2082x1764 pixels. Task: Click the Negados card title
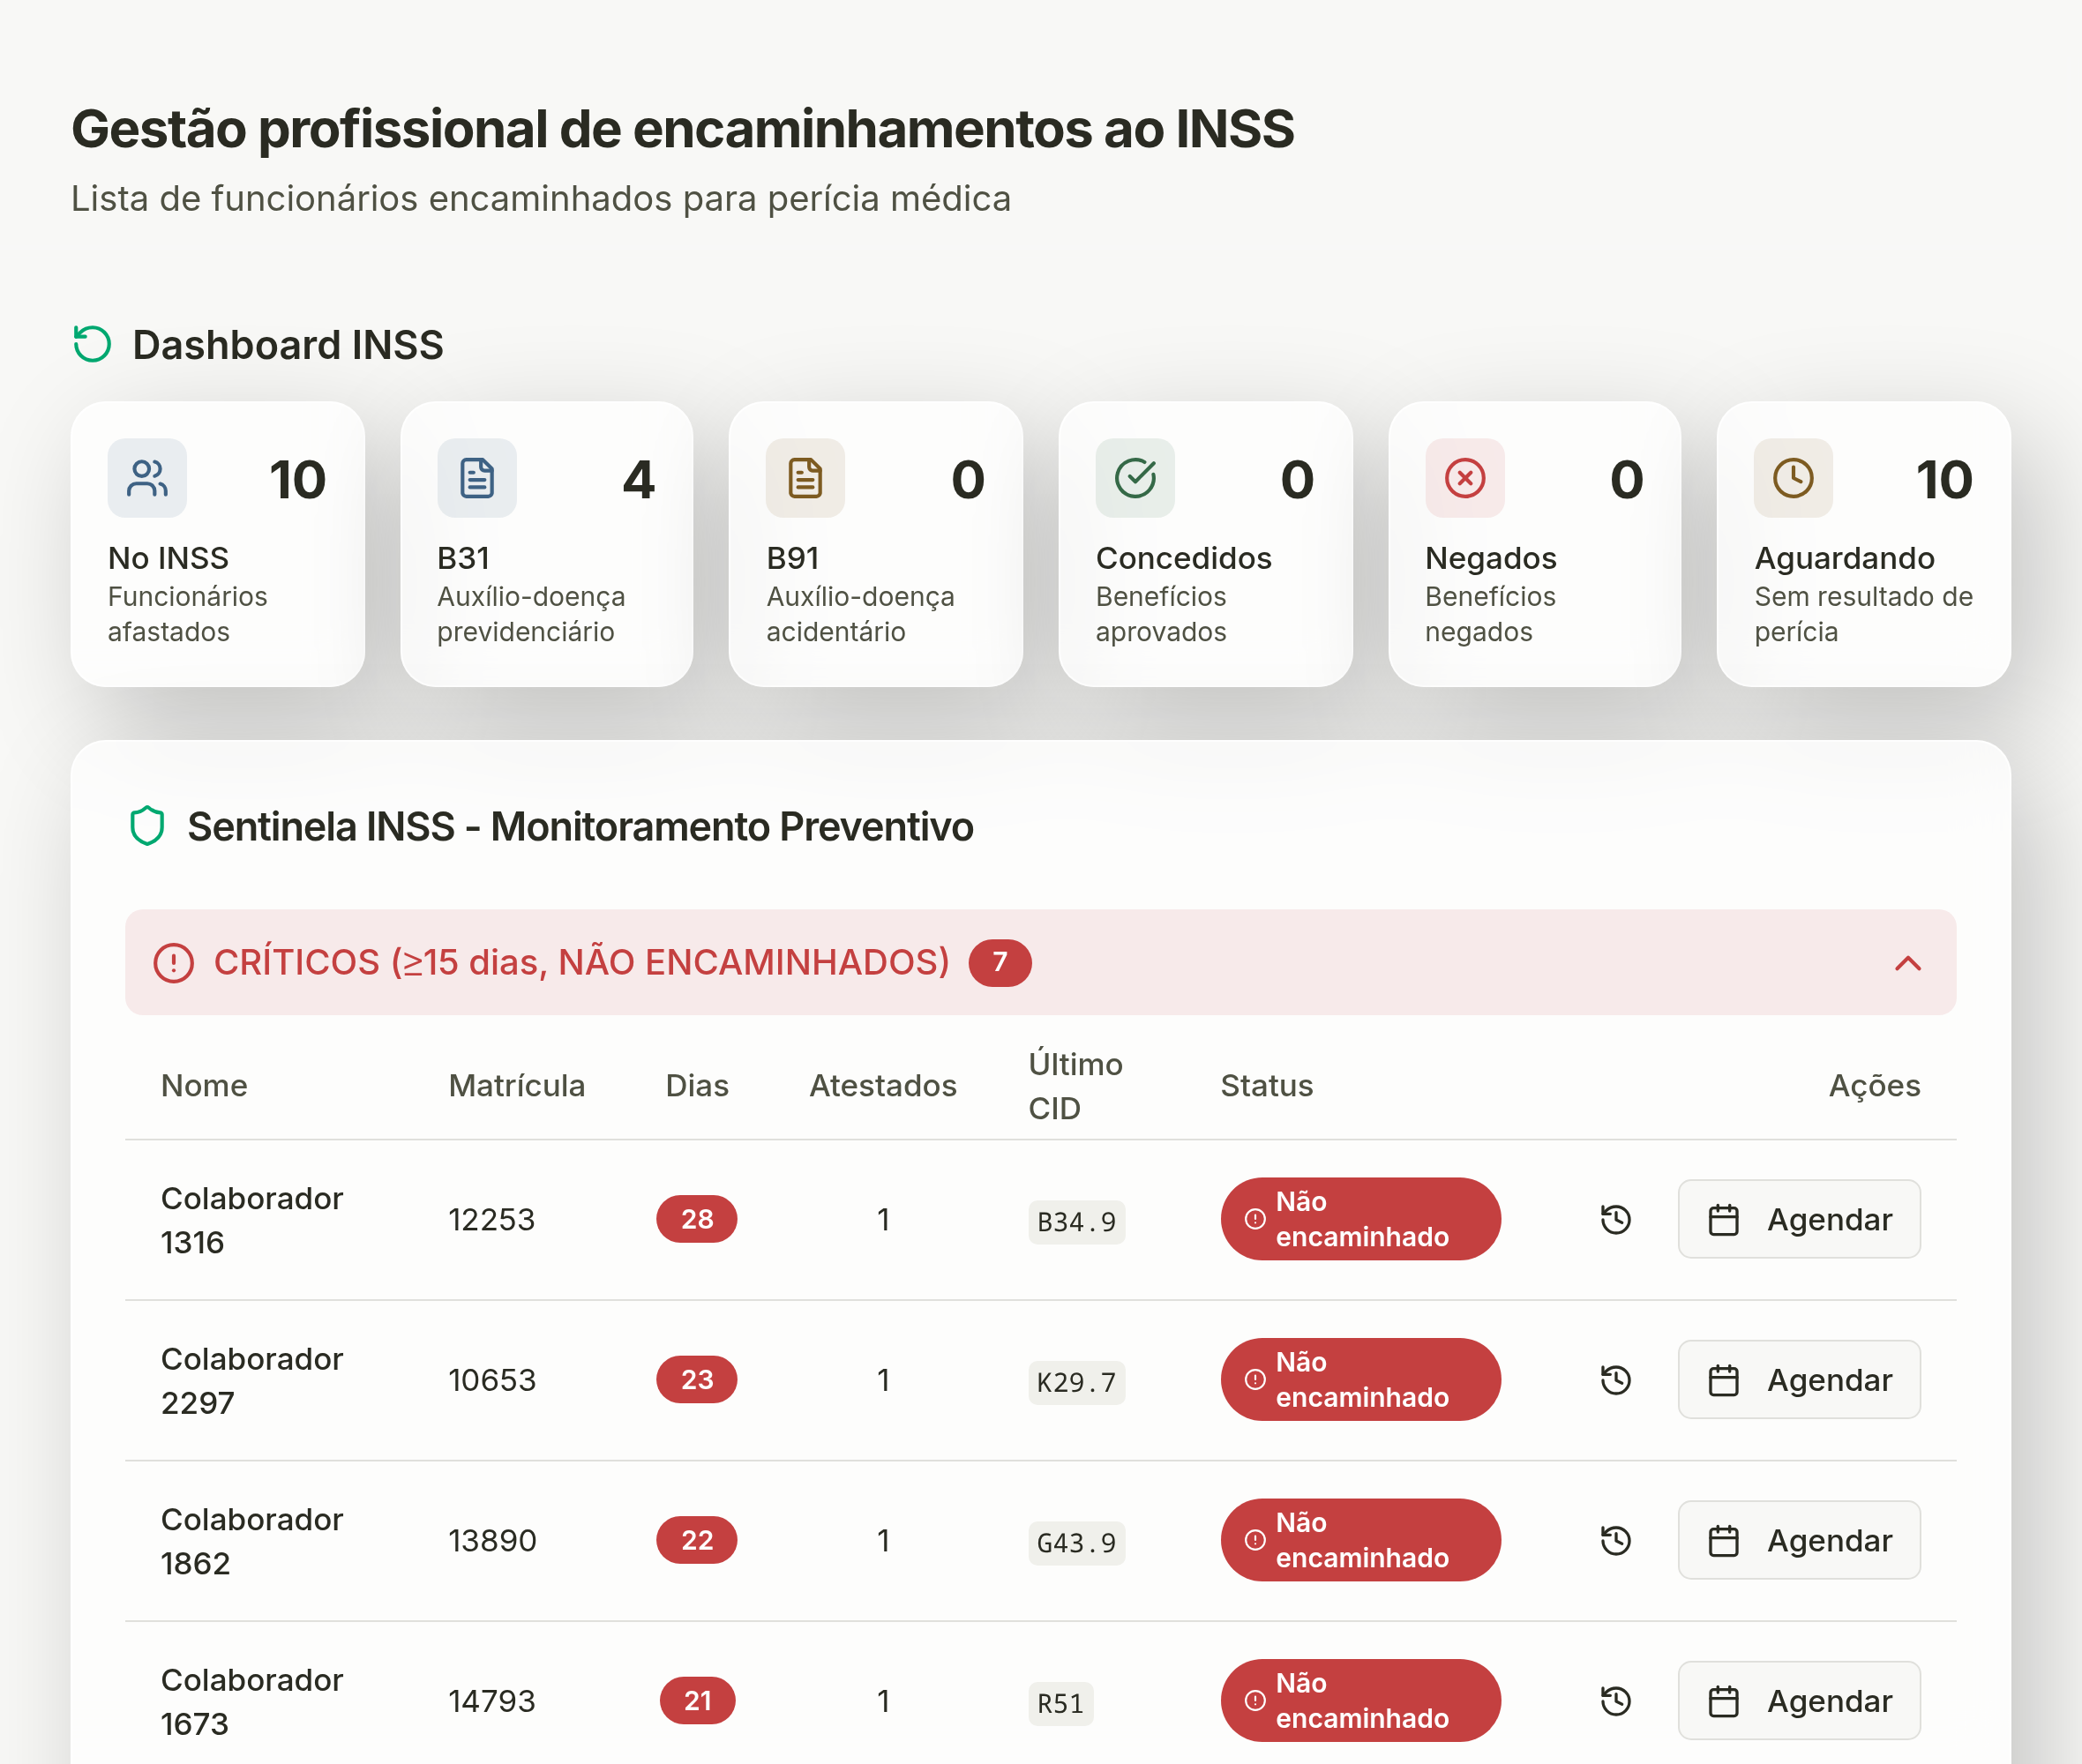pos(1491,558)
